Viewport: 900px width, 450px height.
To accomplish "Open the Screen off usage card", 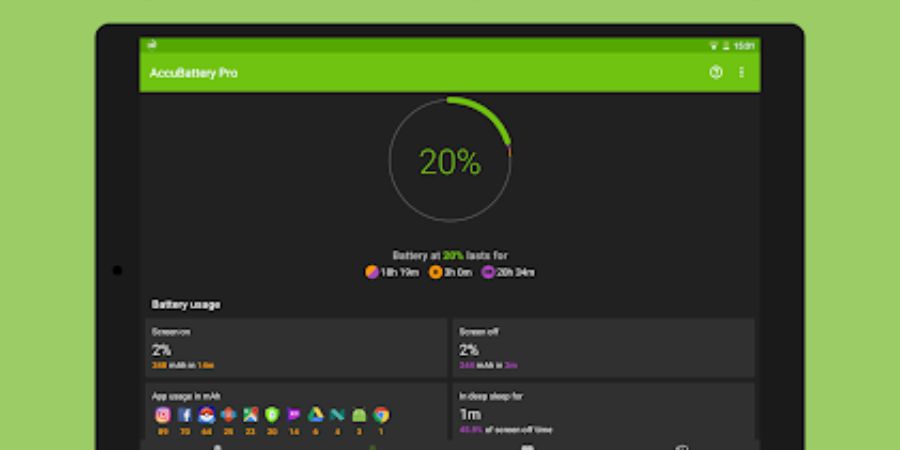I will [x=604, y=348].
